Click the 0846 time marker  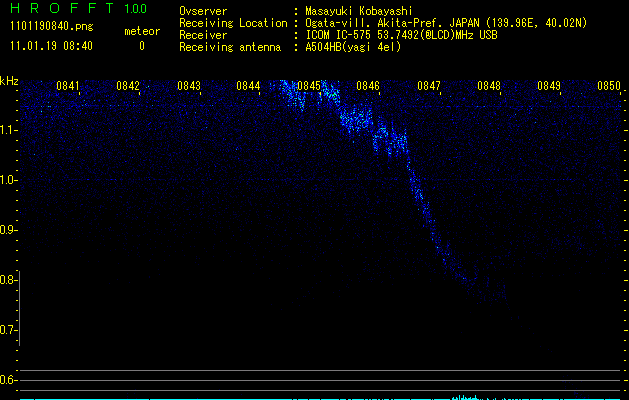(x=368, y=86)
